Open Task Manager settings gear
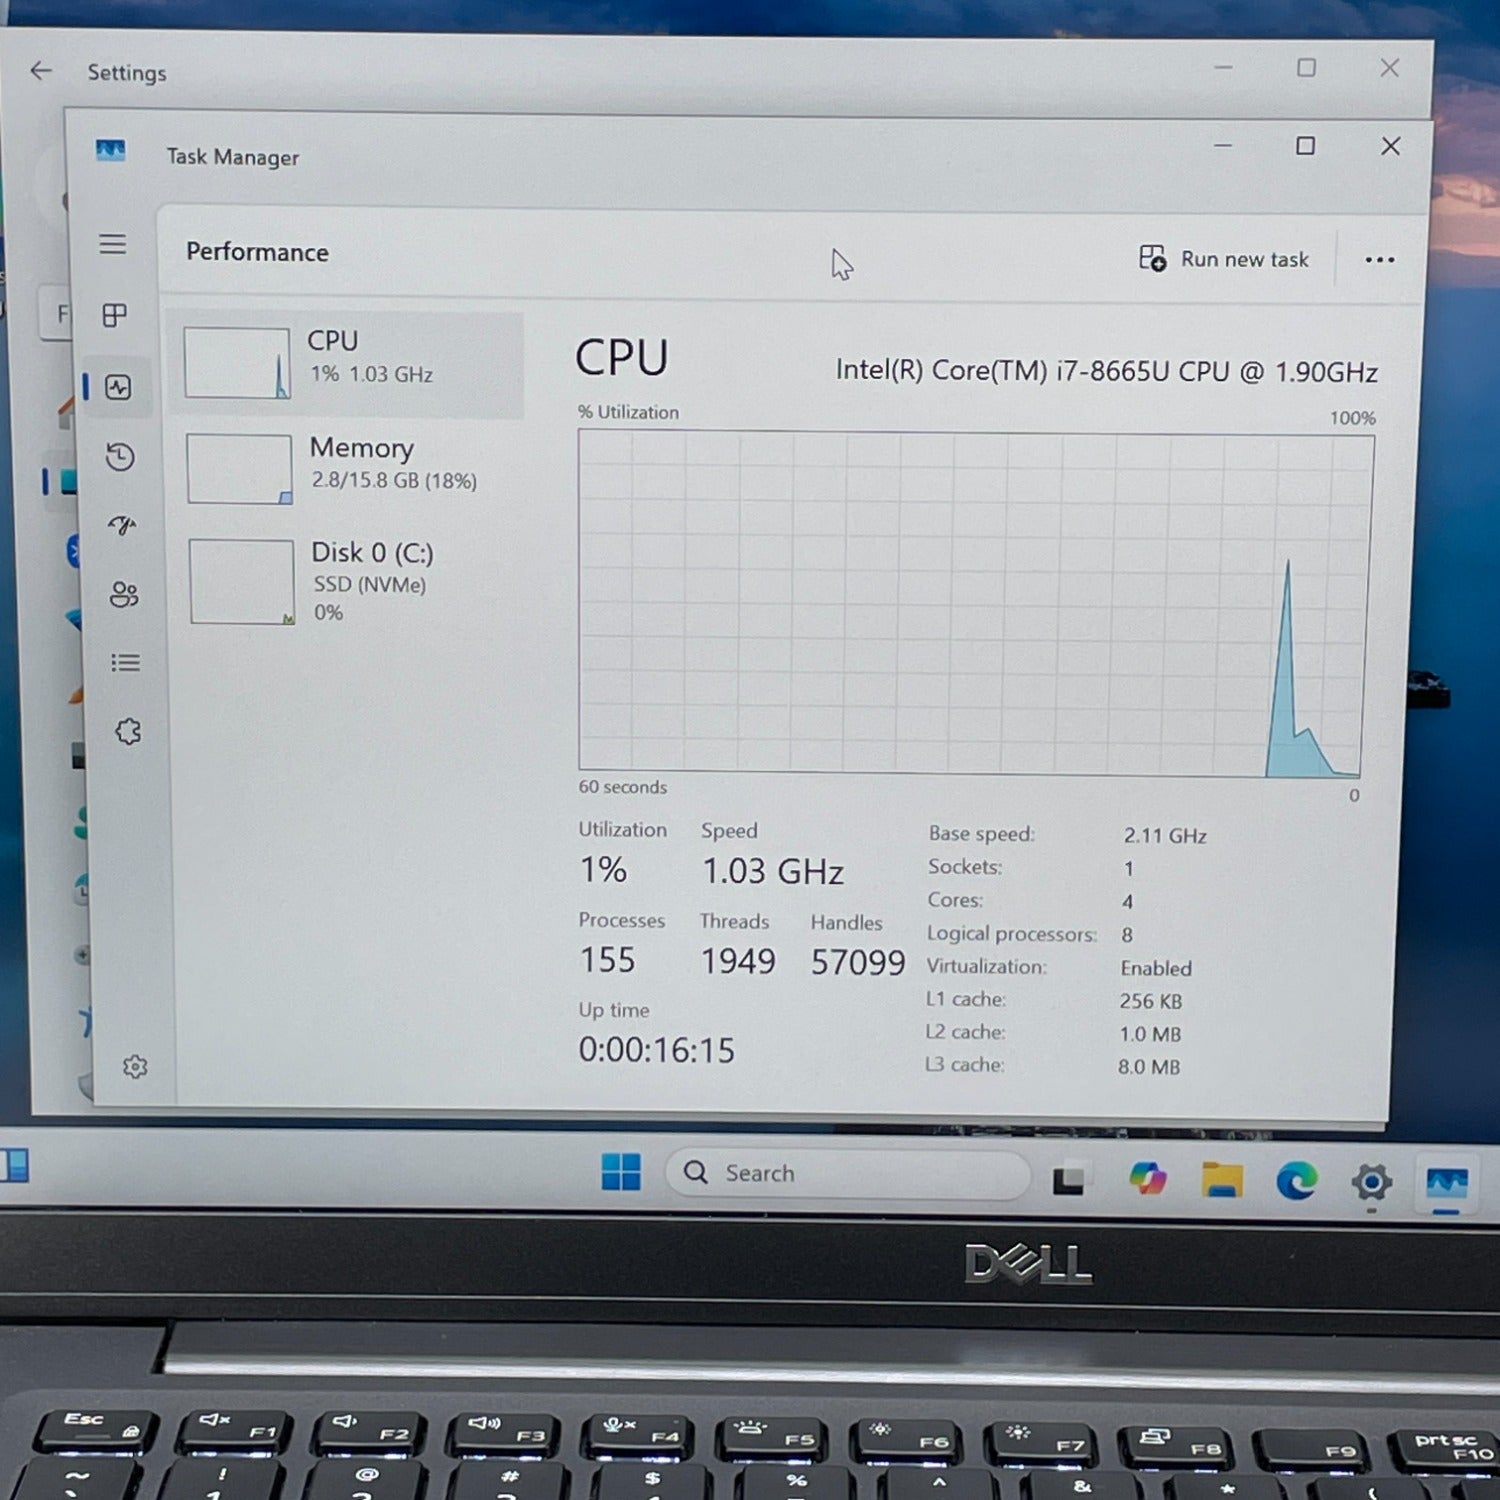This screenshot has width=1500, height=1500. click(x=135, y=1067)
